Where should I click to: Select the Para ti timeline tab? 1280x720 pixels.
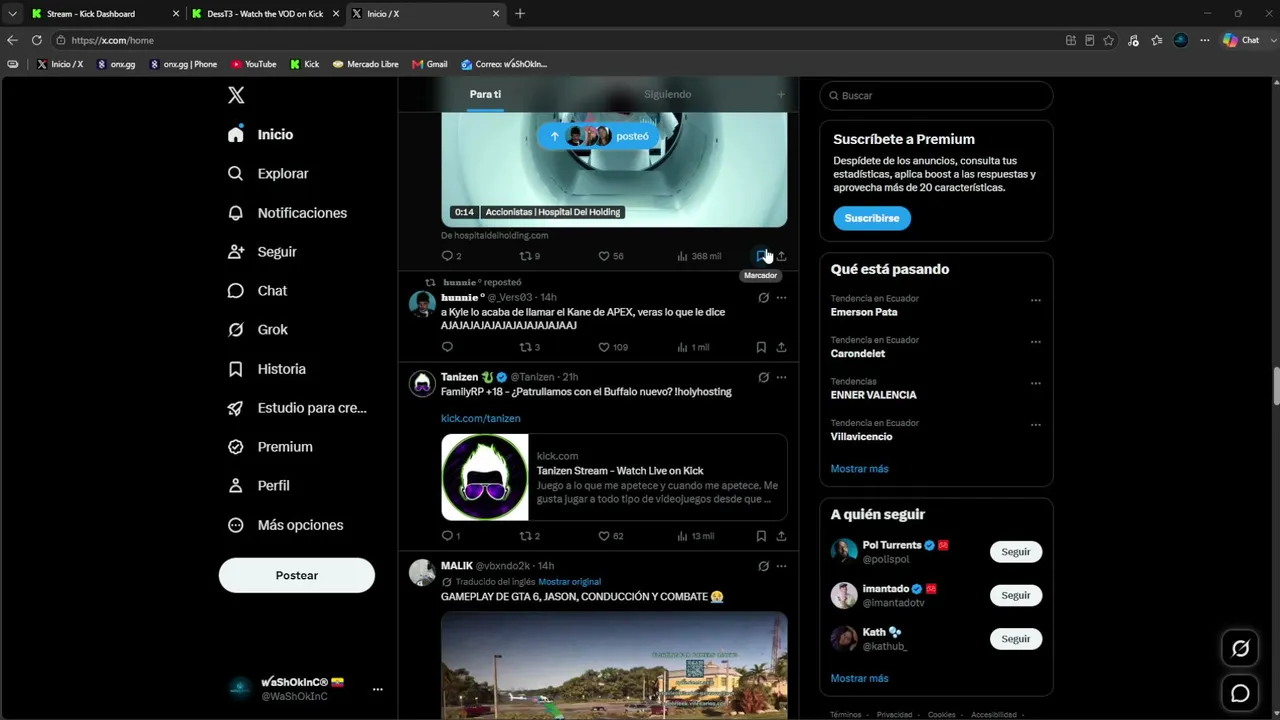[485, 94]
